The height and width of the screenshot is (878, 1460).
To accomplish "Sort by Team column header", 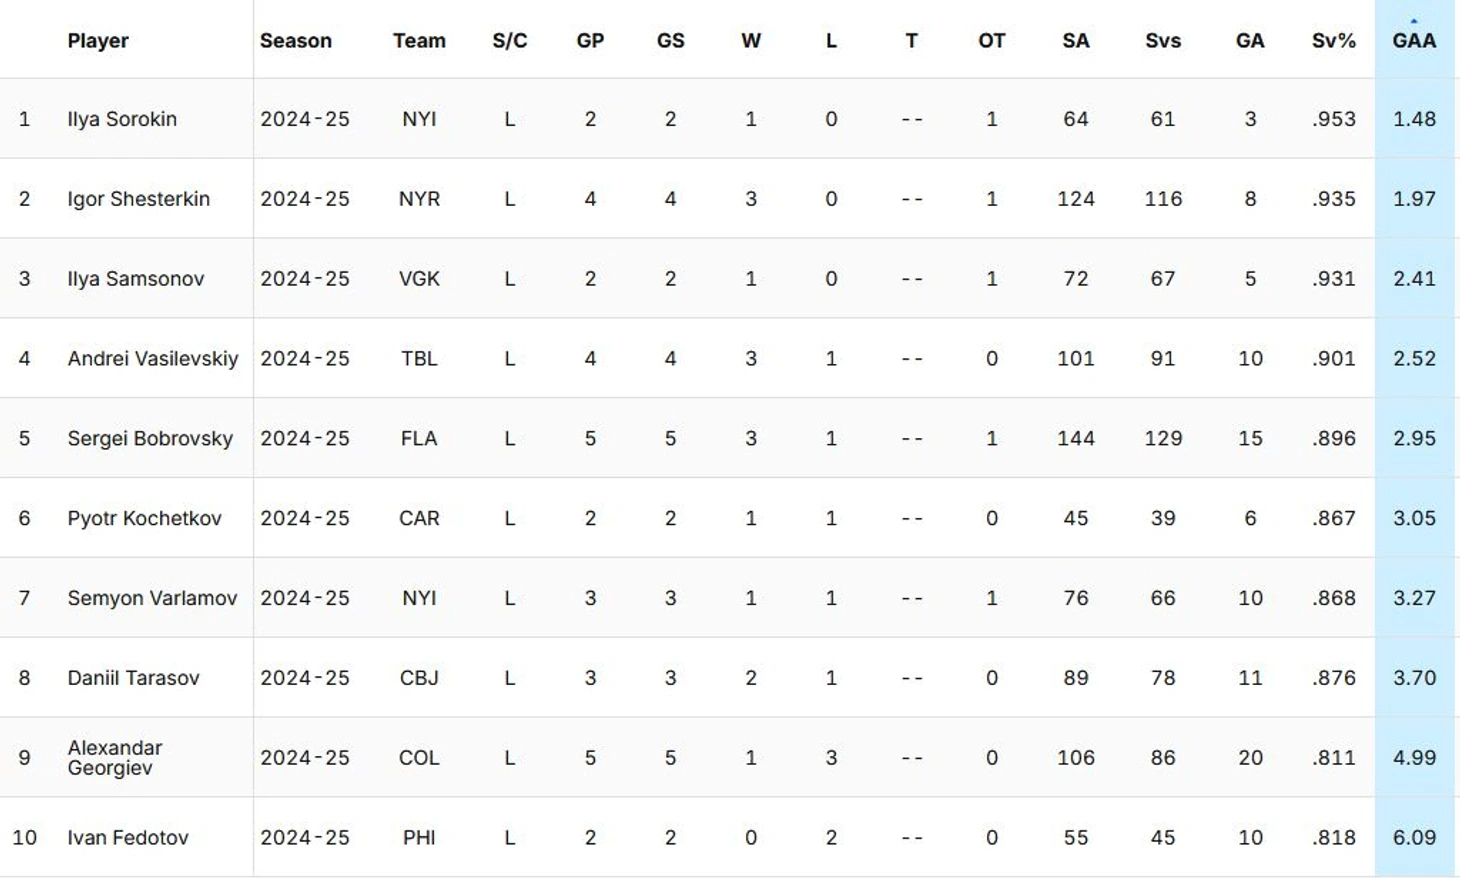I will click(419, 41).
